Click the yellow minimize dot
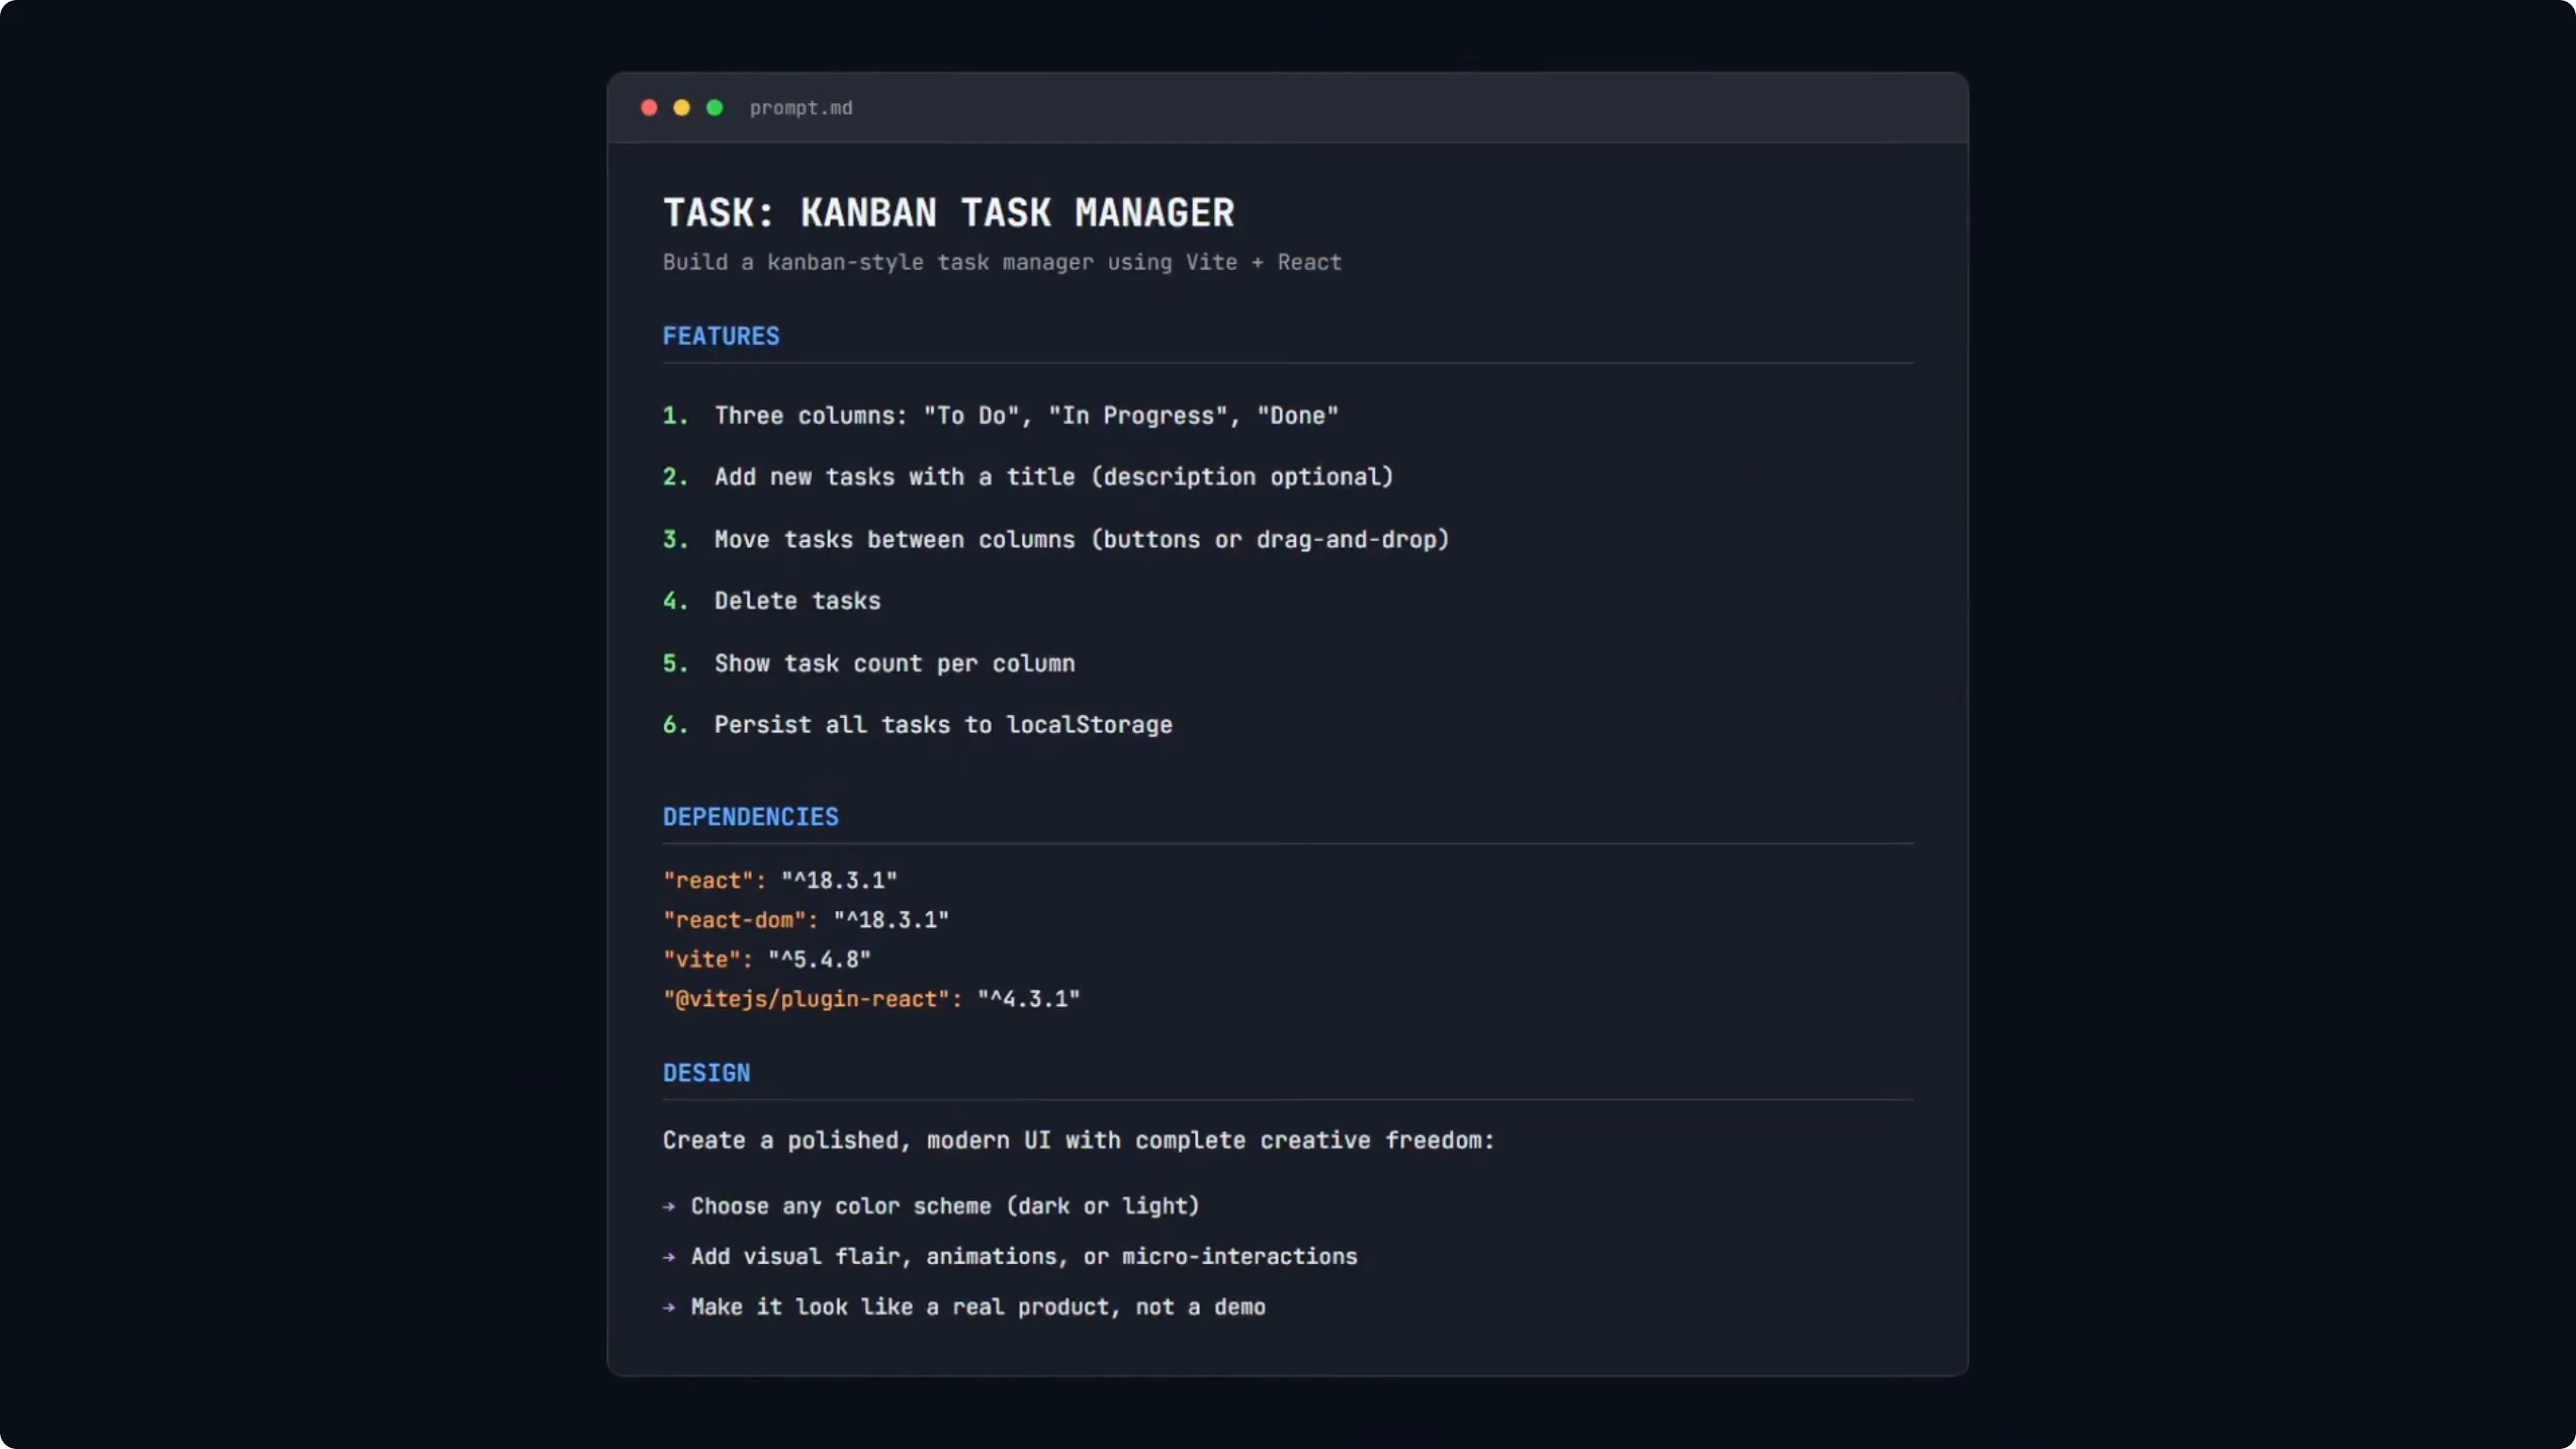 coord(682,108)
